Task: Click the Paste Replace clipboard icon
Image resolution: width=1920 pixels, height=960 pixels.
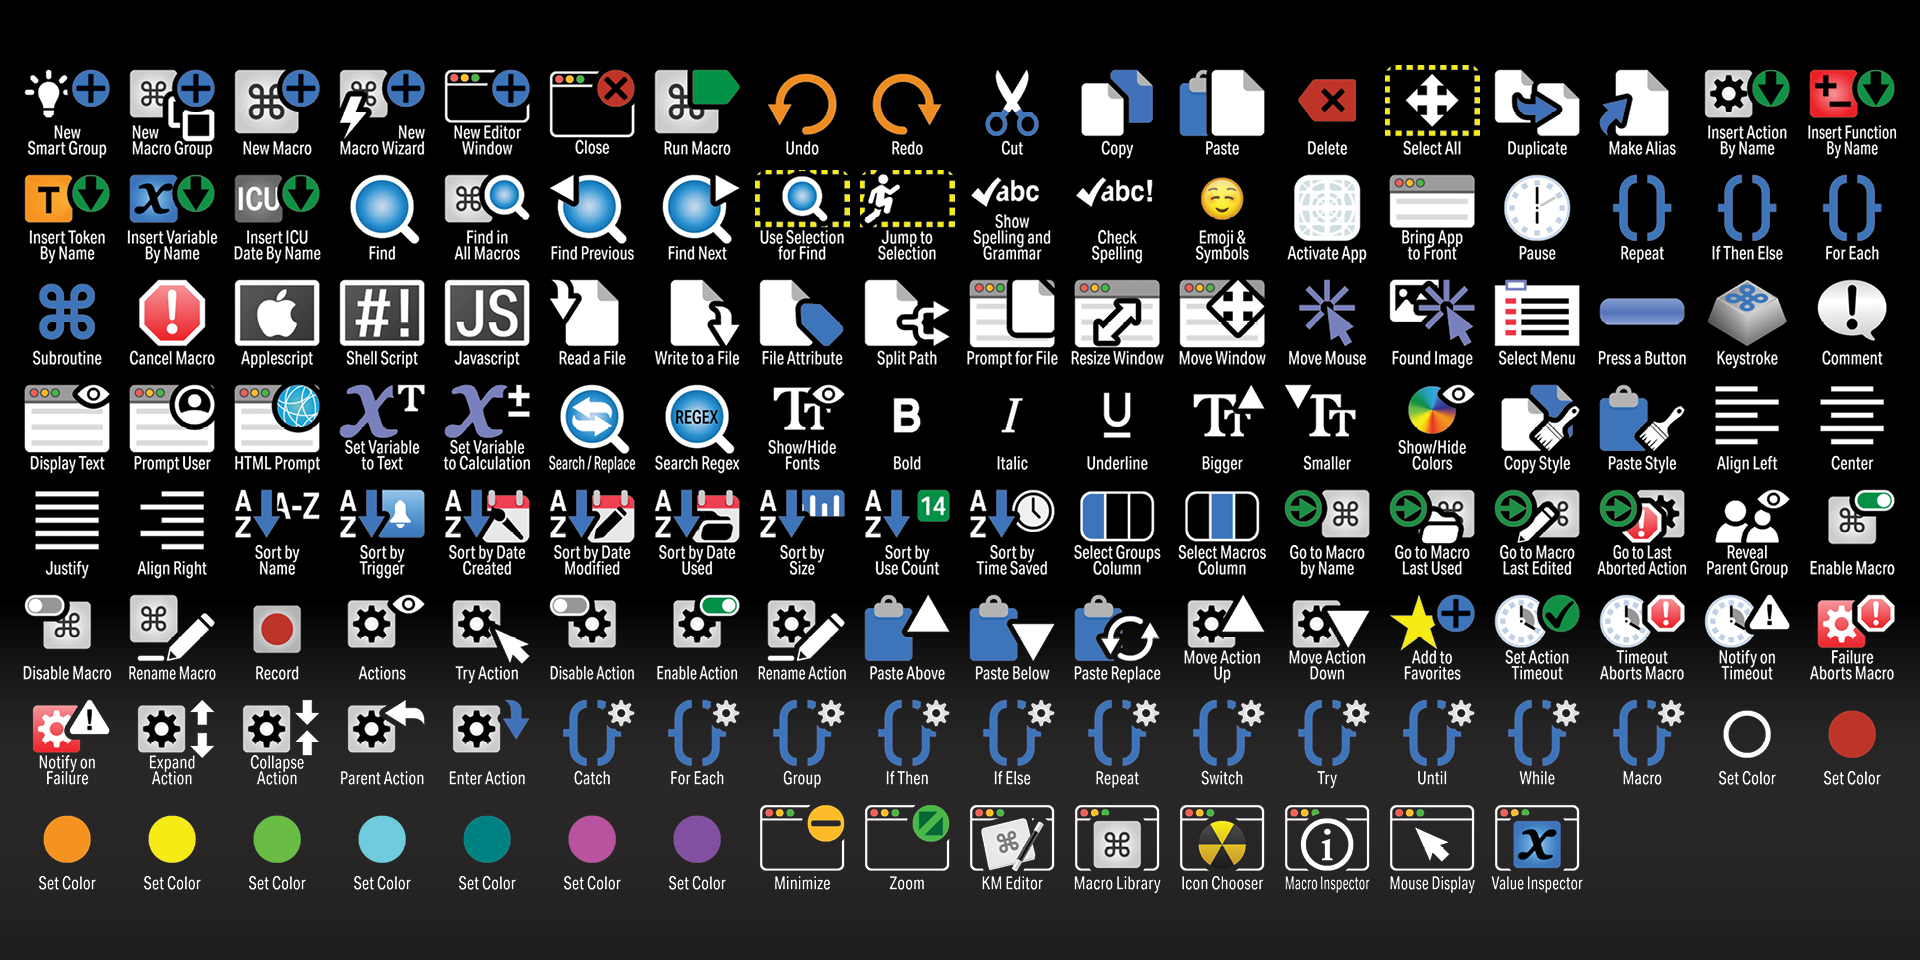Action: [x=1117, y=628]
